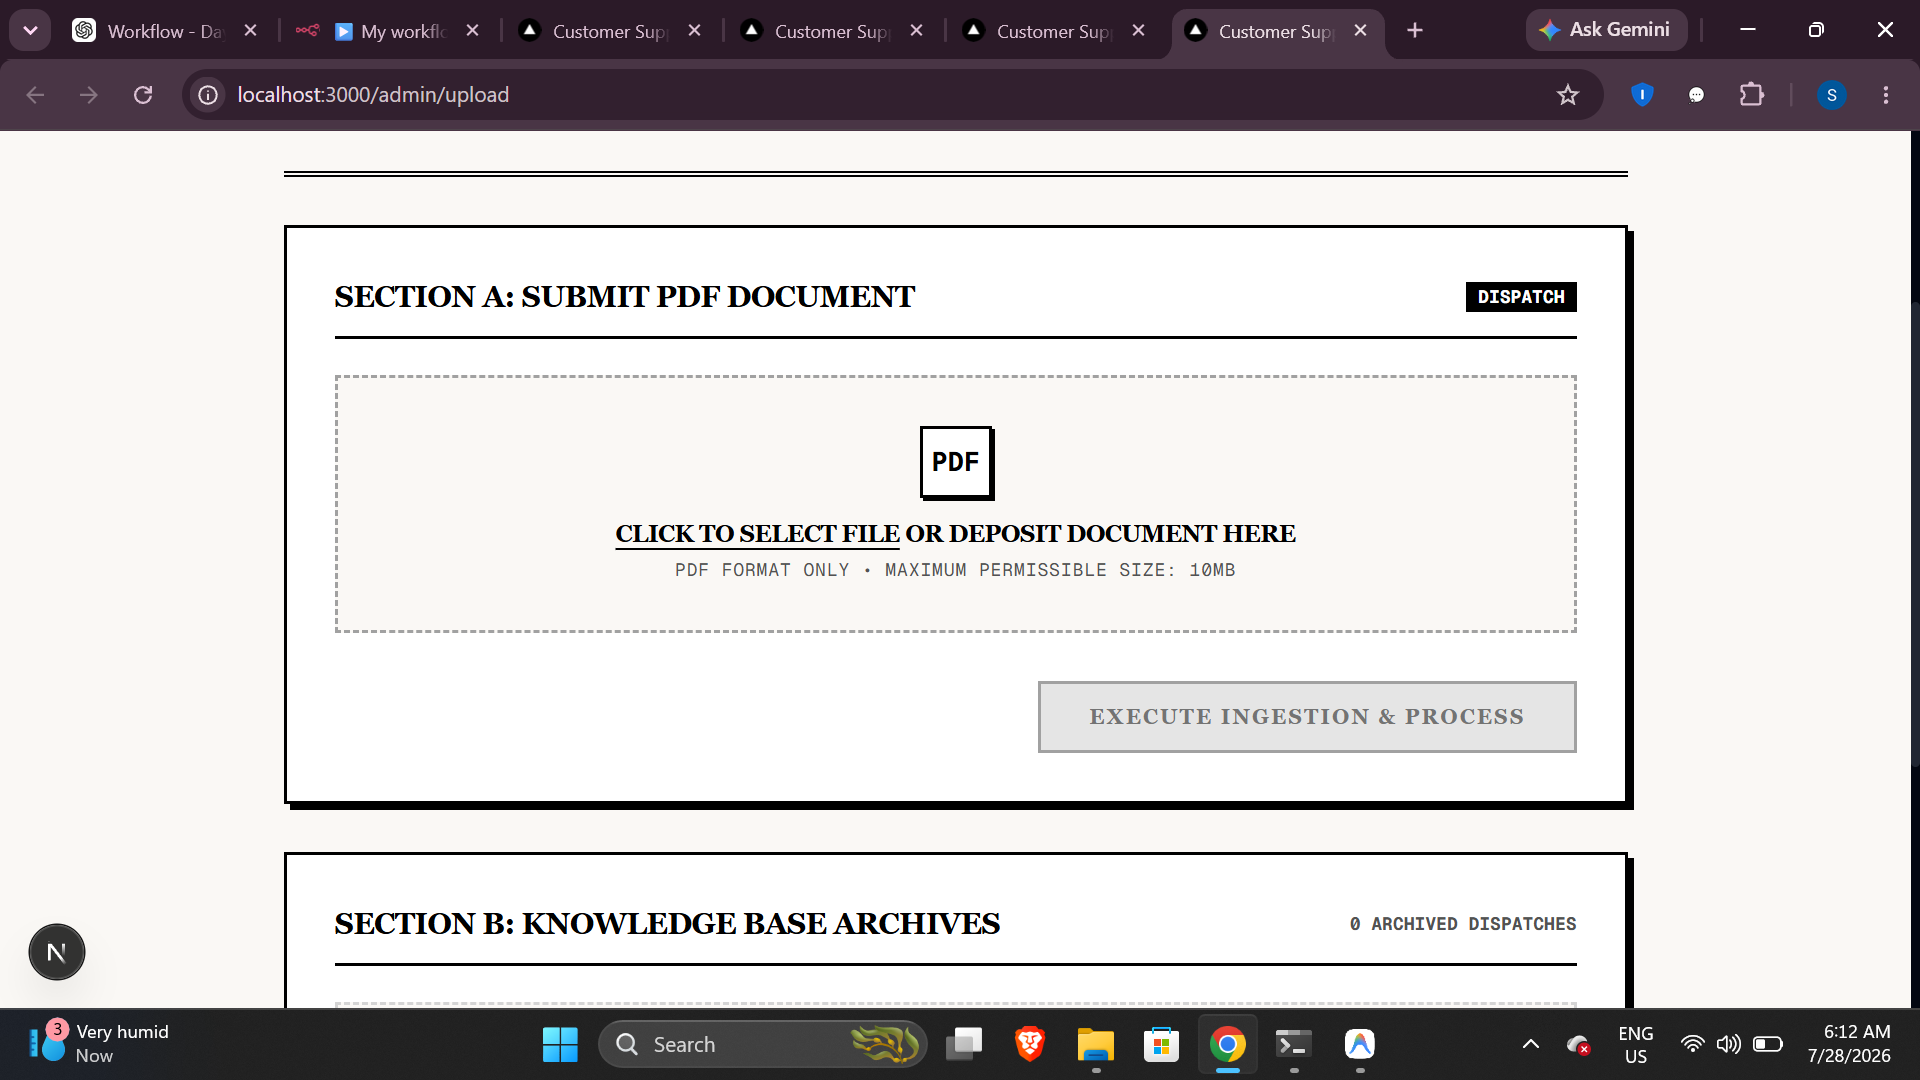Go back to previous page

(36, 95)
